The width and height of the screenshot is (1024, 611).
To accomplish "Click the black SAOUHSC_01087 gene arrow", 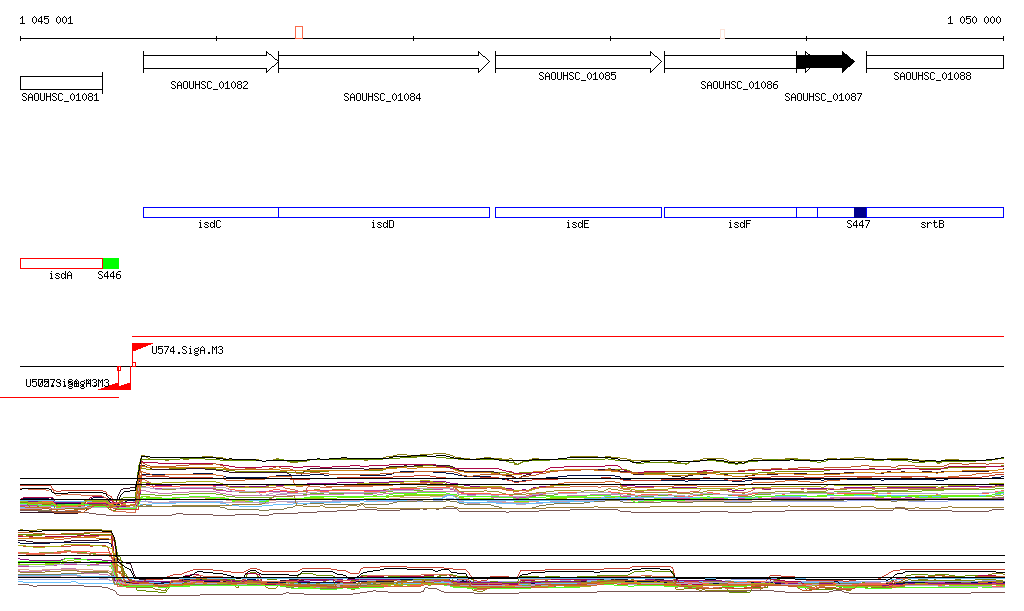I will [824, 62].
